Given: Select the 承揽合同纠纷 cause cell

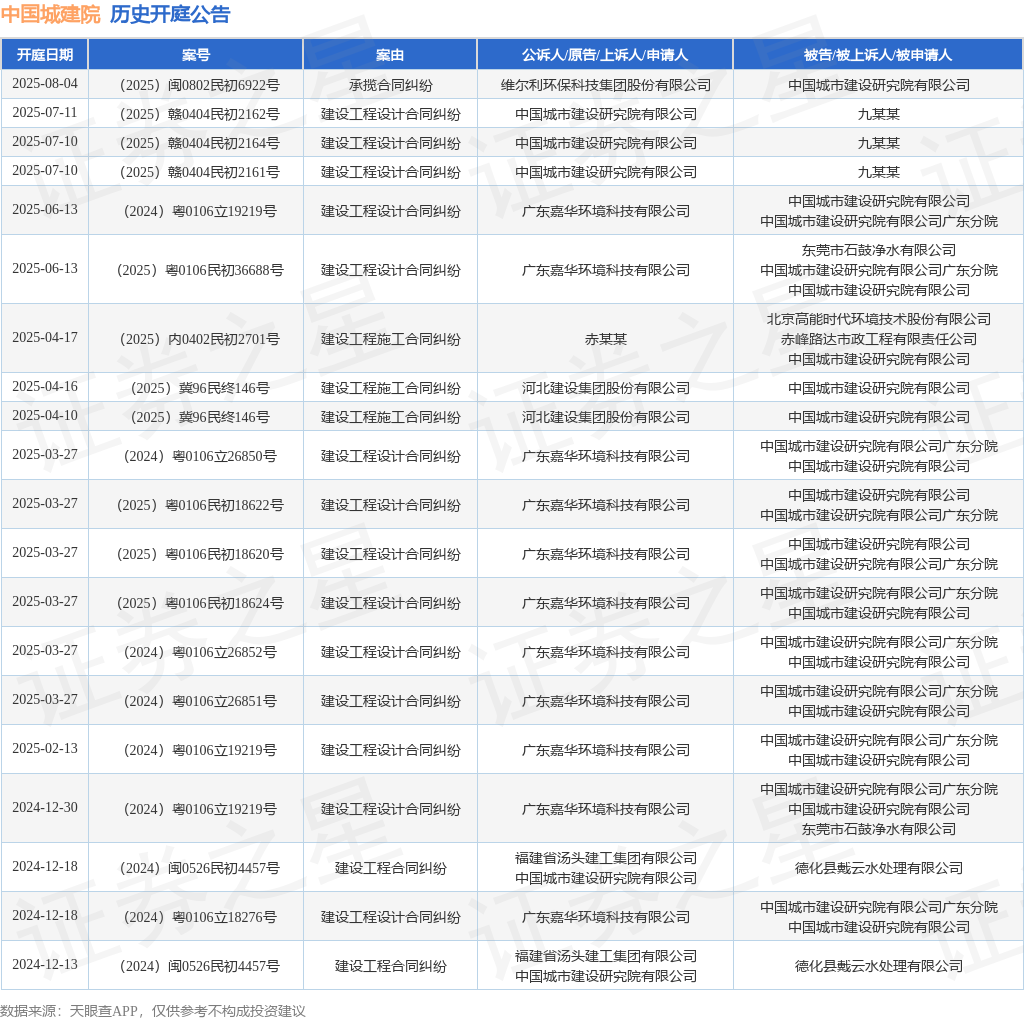Looking at the screenshot, I should pos(390,85).
